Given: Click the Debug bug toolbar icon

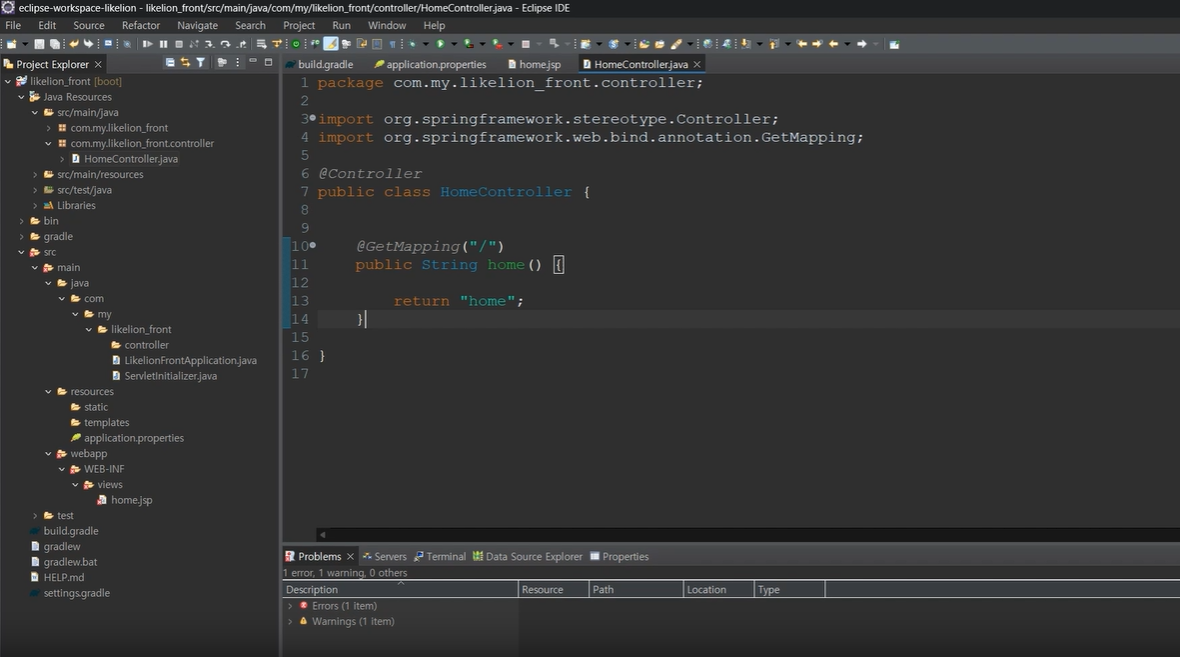Looking at the screenshot, I should point(411,44).
